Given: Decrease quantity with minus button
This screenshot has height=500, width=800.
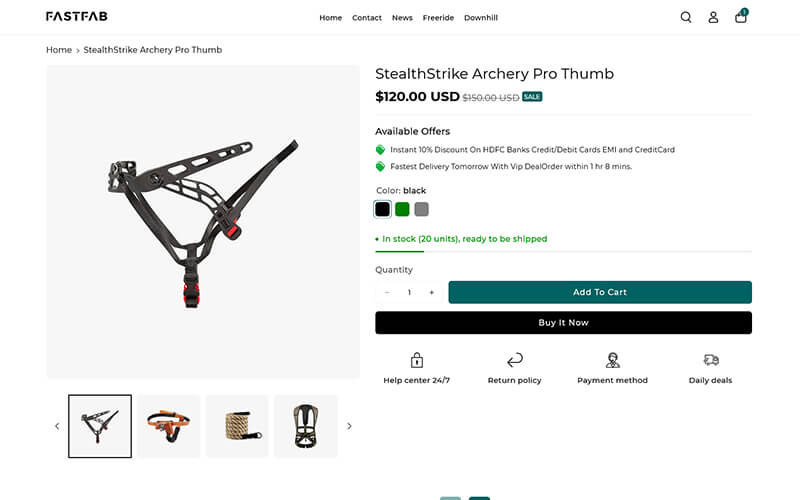Looking at the screenshot, I should click(x=387, y=292).
